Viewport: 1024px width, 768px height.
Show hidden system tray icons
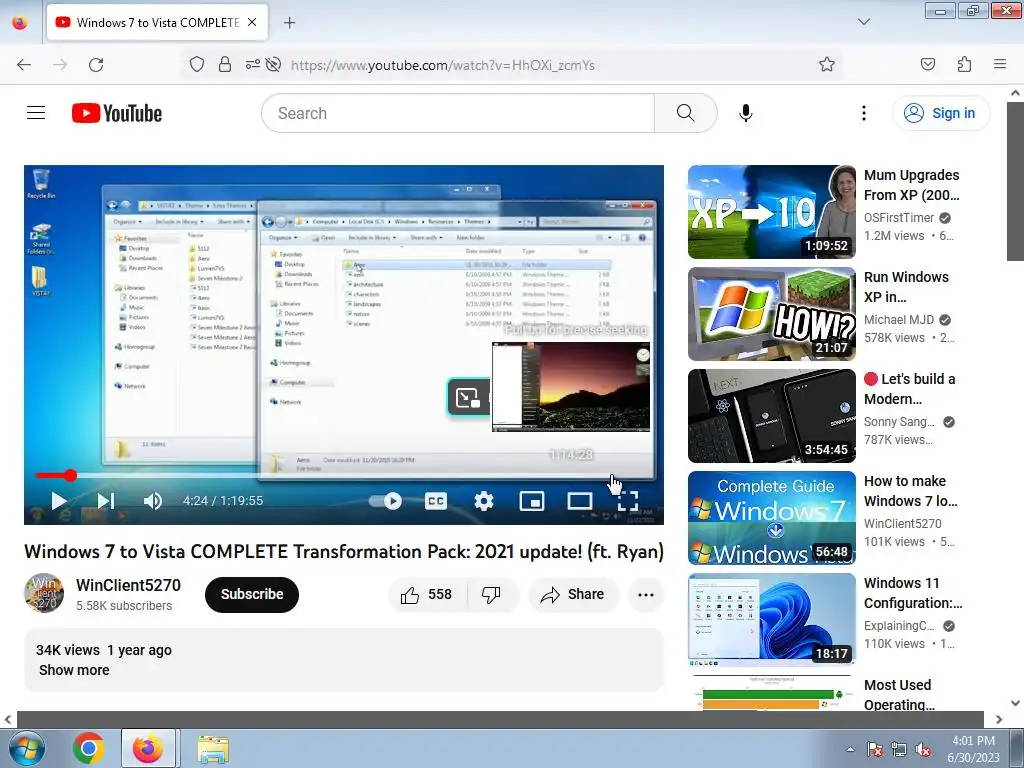(x=850, y=749)
